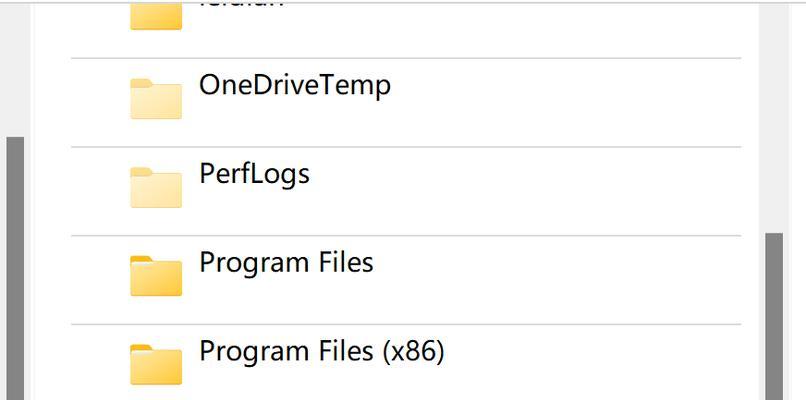This screenshot has width=806, height=400.
Task: Click the Program Files (x86) folder icon
Action: point(156,365)
